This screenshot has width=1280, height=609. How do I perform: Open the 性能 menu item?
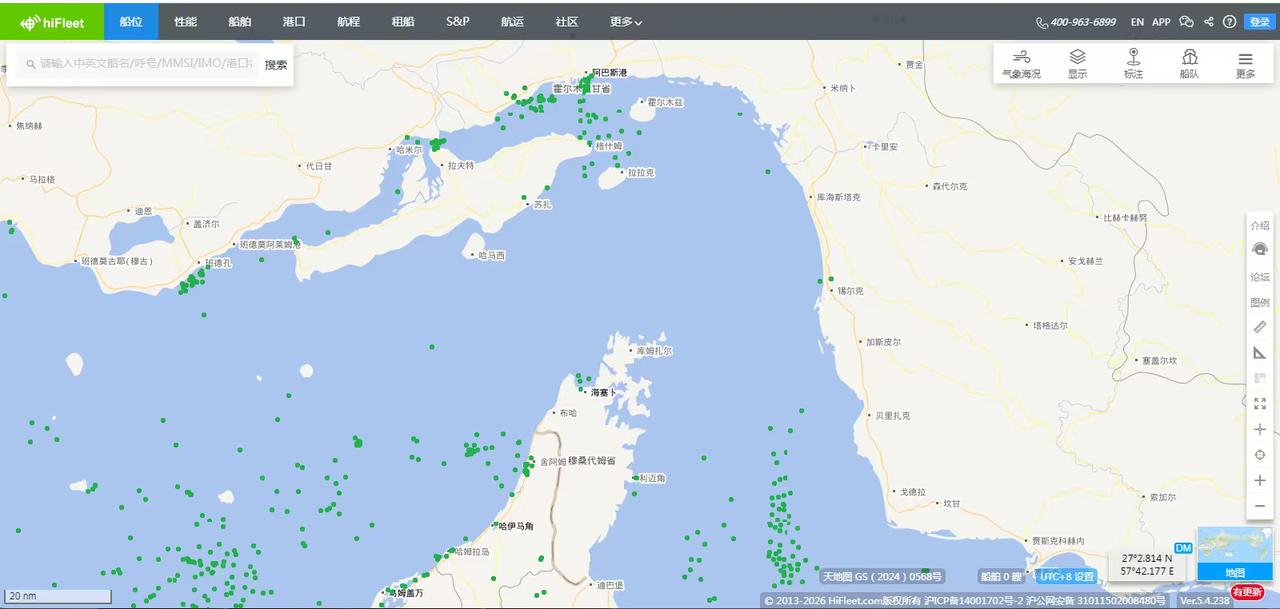tap(185, 21)
